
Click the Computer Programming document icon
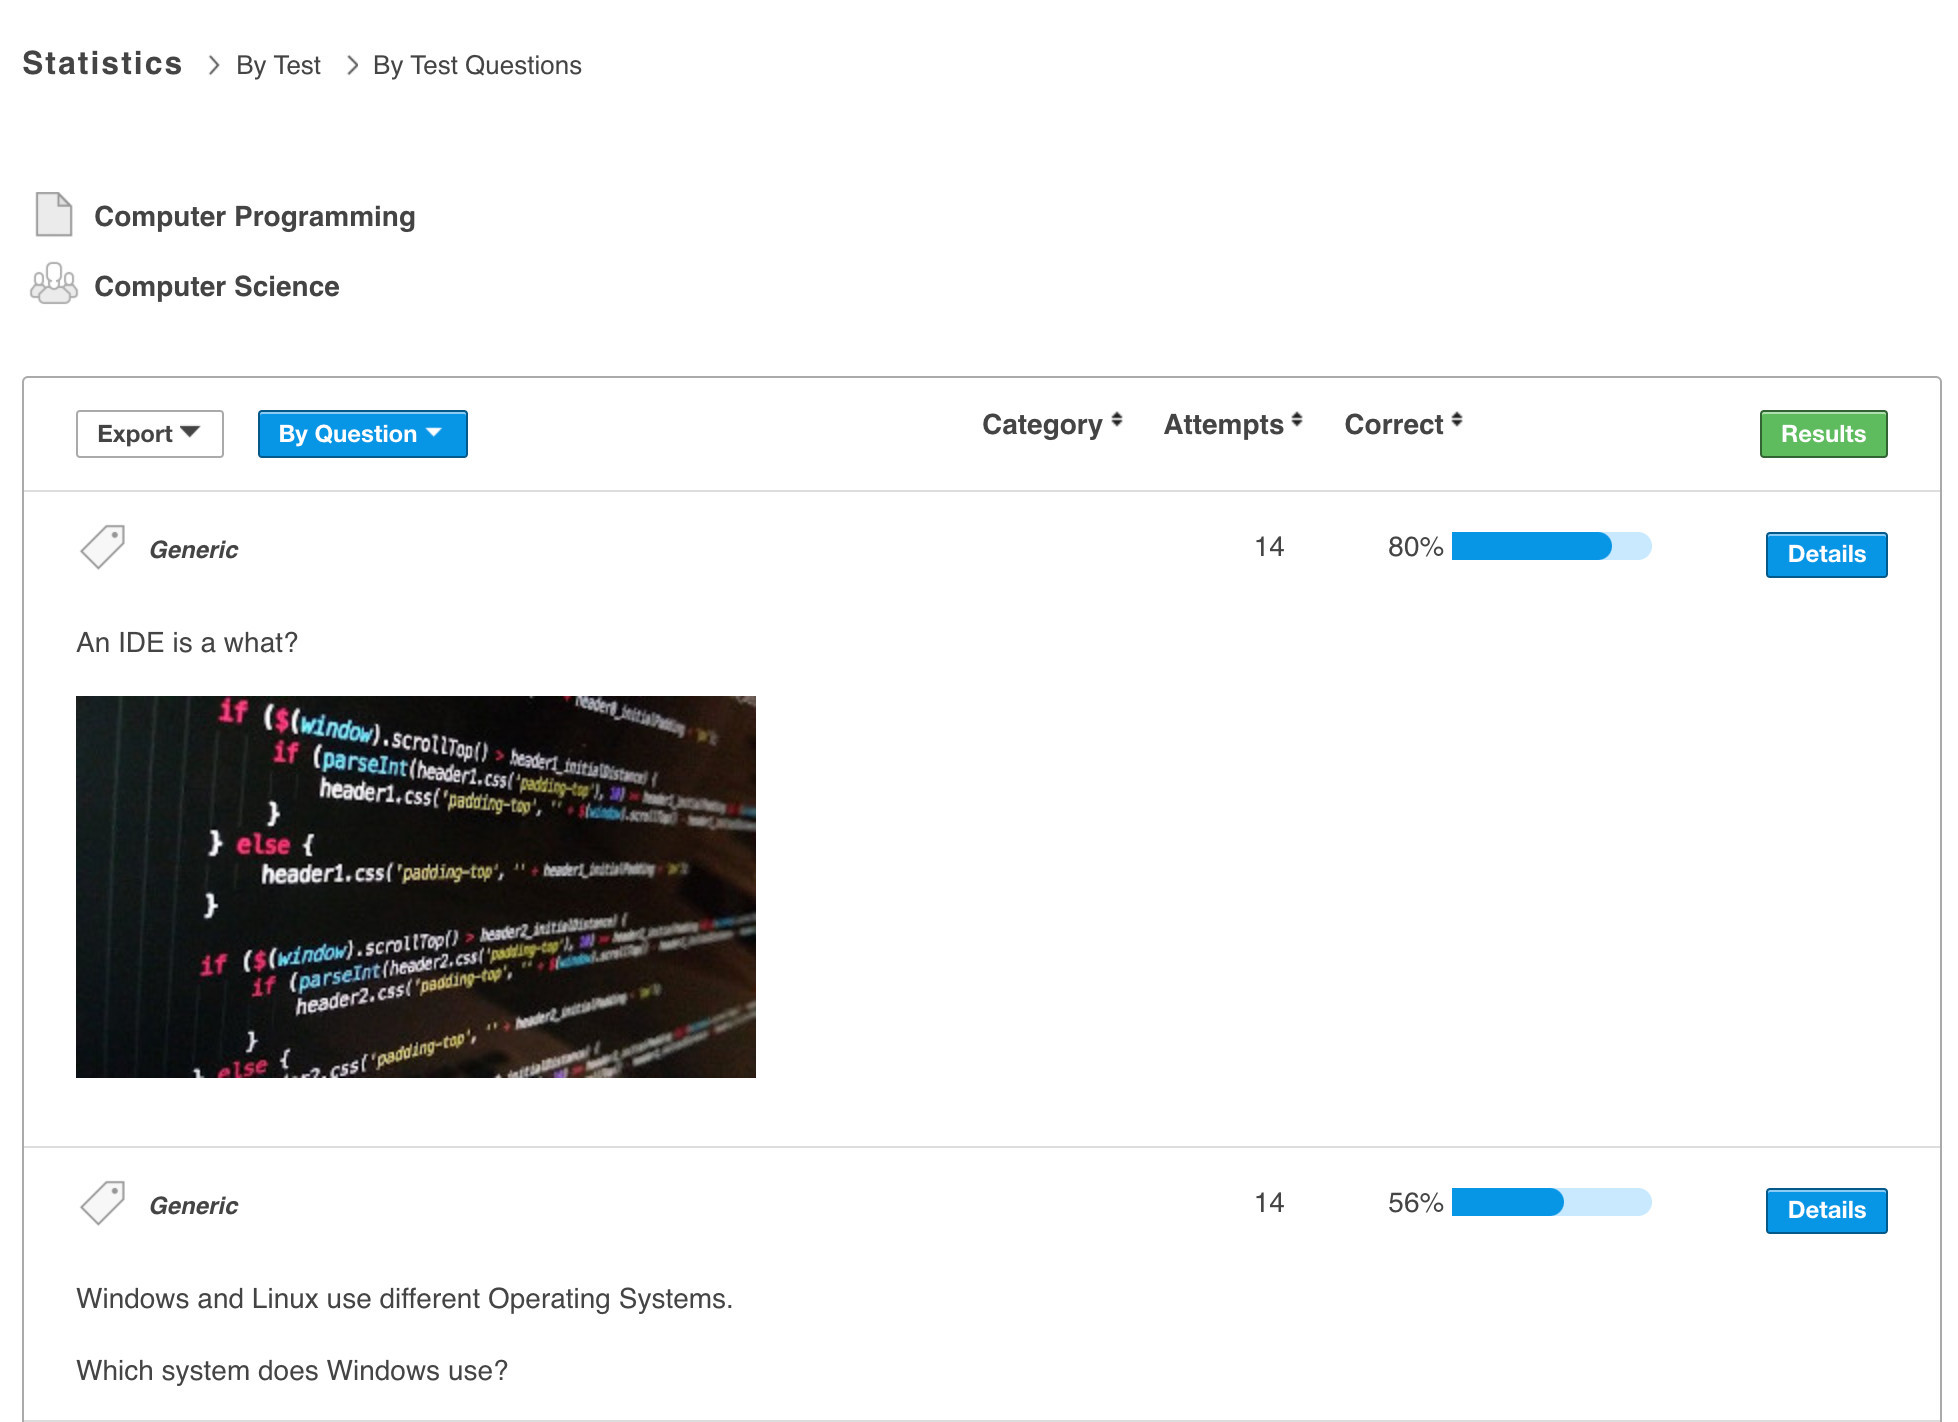click(x=53, y=214)
